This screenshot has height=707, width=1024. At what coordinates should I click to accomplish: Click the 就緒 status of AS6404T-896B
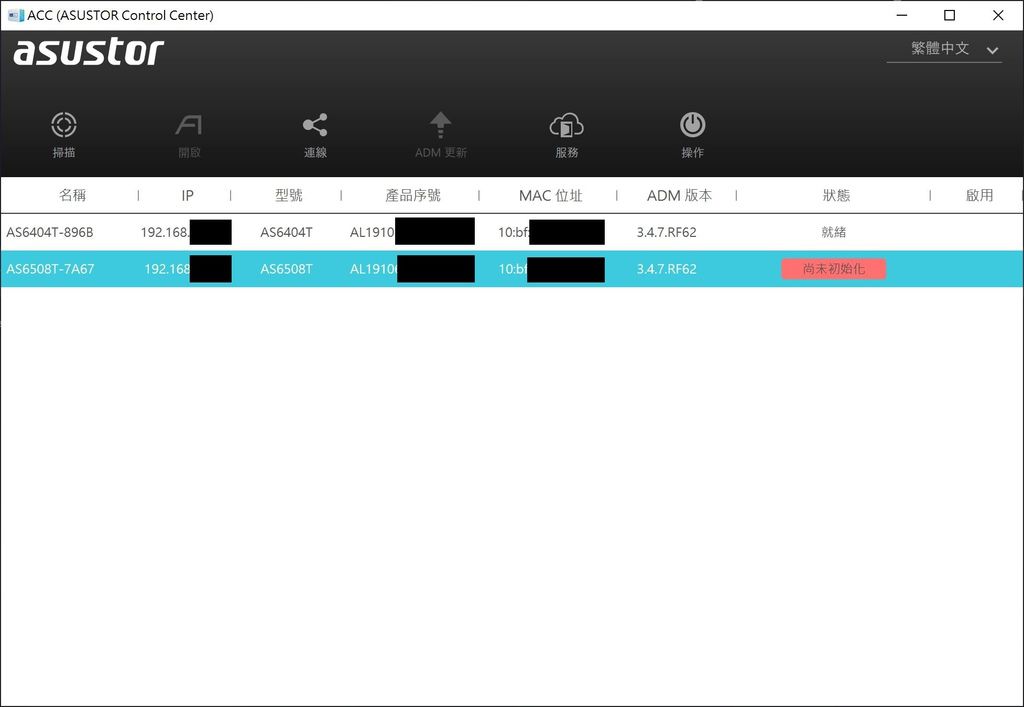click(834, 232)
